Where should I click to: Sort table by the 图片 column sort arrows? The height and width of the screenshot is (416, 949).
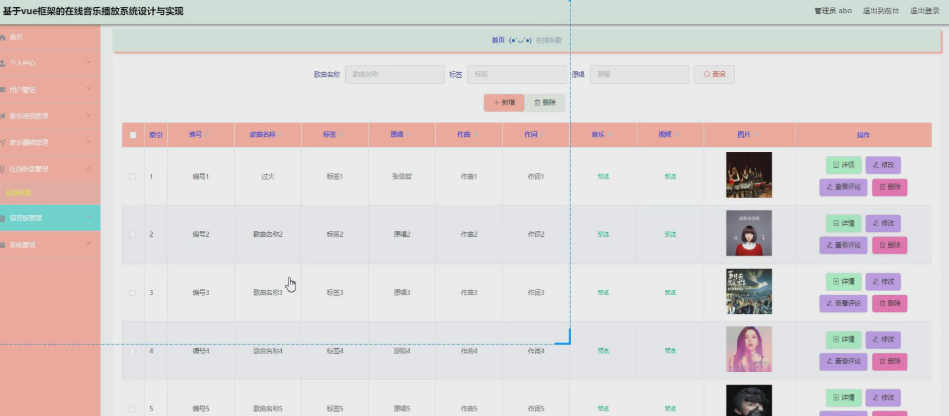pos(757,135)
